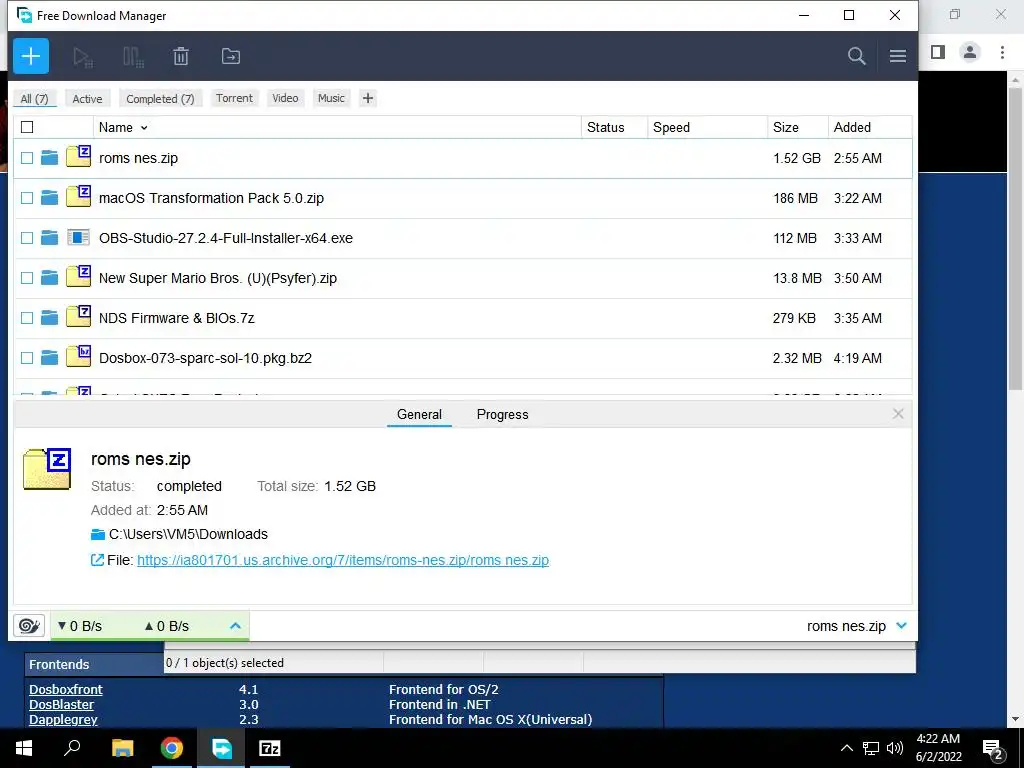Switch to Chrome from the taskbar
Viewport: 1024px width, 768px height.
(172, 748)
